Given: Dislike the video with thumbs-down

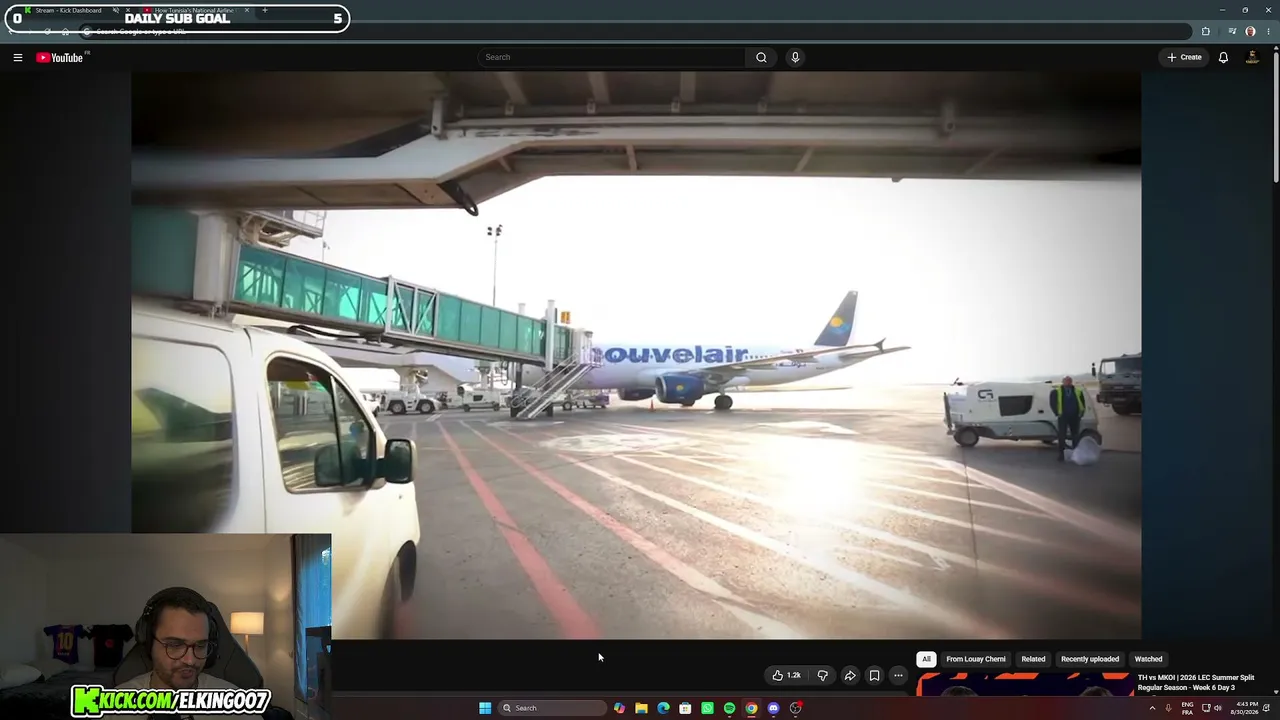Looking at the screenshot, I should (x=822, y=675).
